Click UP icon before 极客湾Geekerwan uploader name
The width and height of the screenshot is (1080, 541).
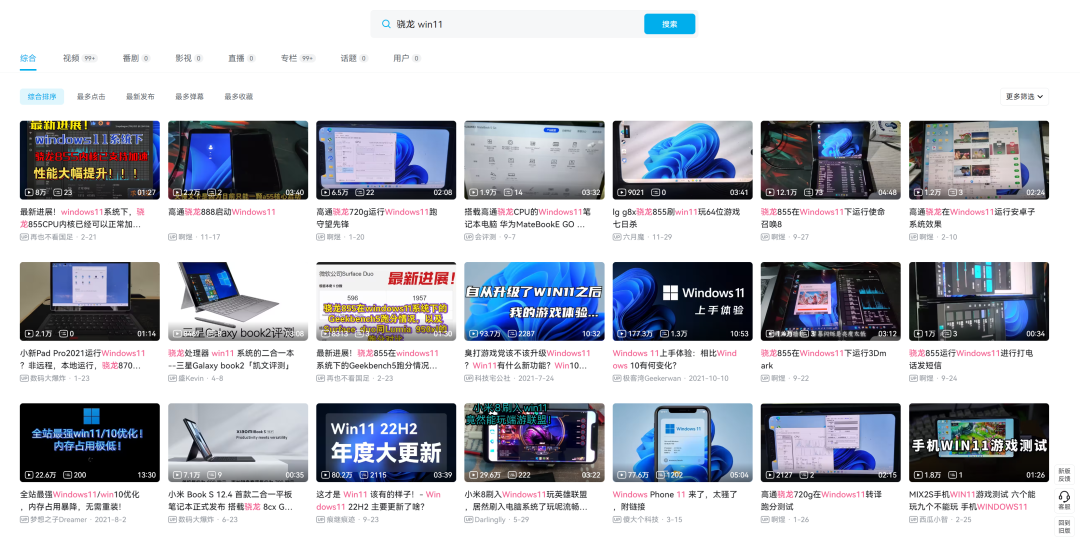point(616,378)
